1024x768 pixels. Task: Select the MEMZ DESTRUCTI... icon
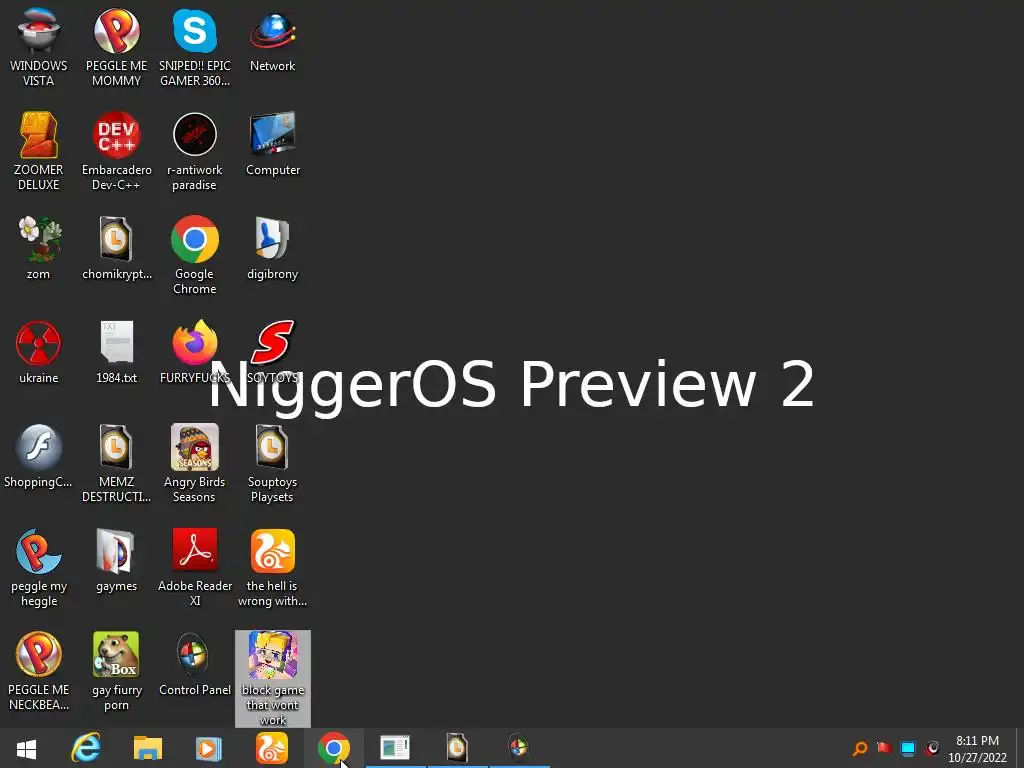(x=116, y=462)
